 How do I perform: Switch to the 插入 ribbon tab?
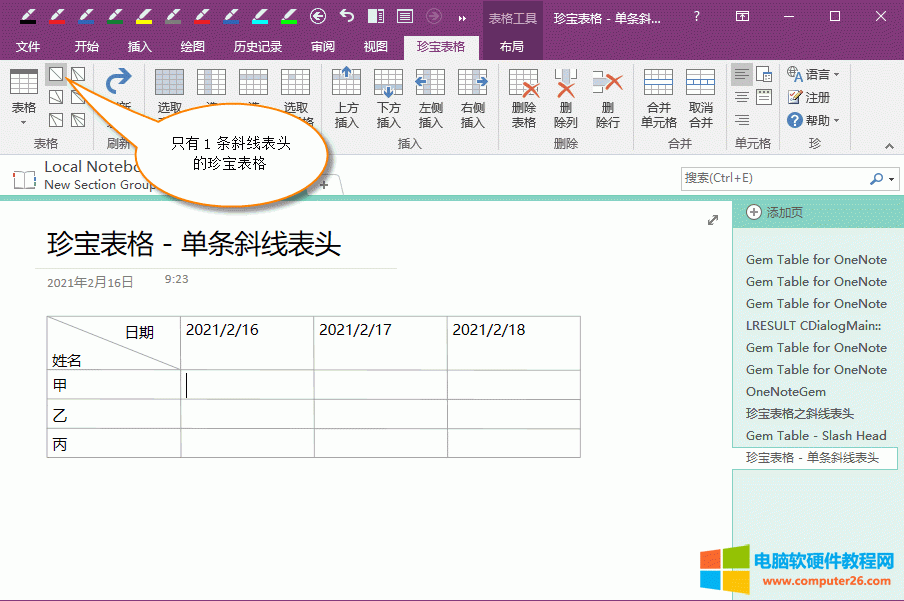(x=139, y=46)
